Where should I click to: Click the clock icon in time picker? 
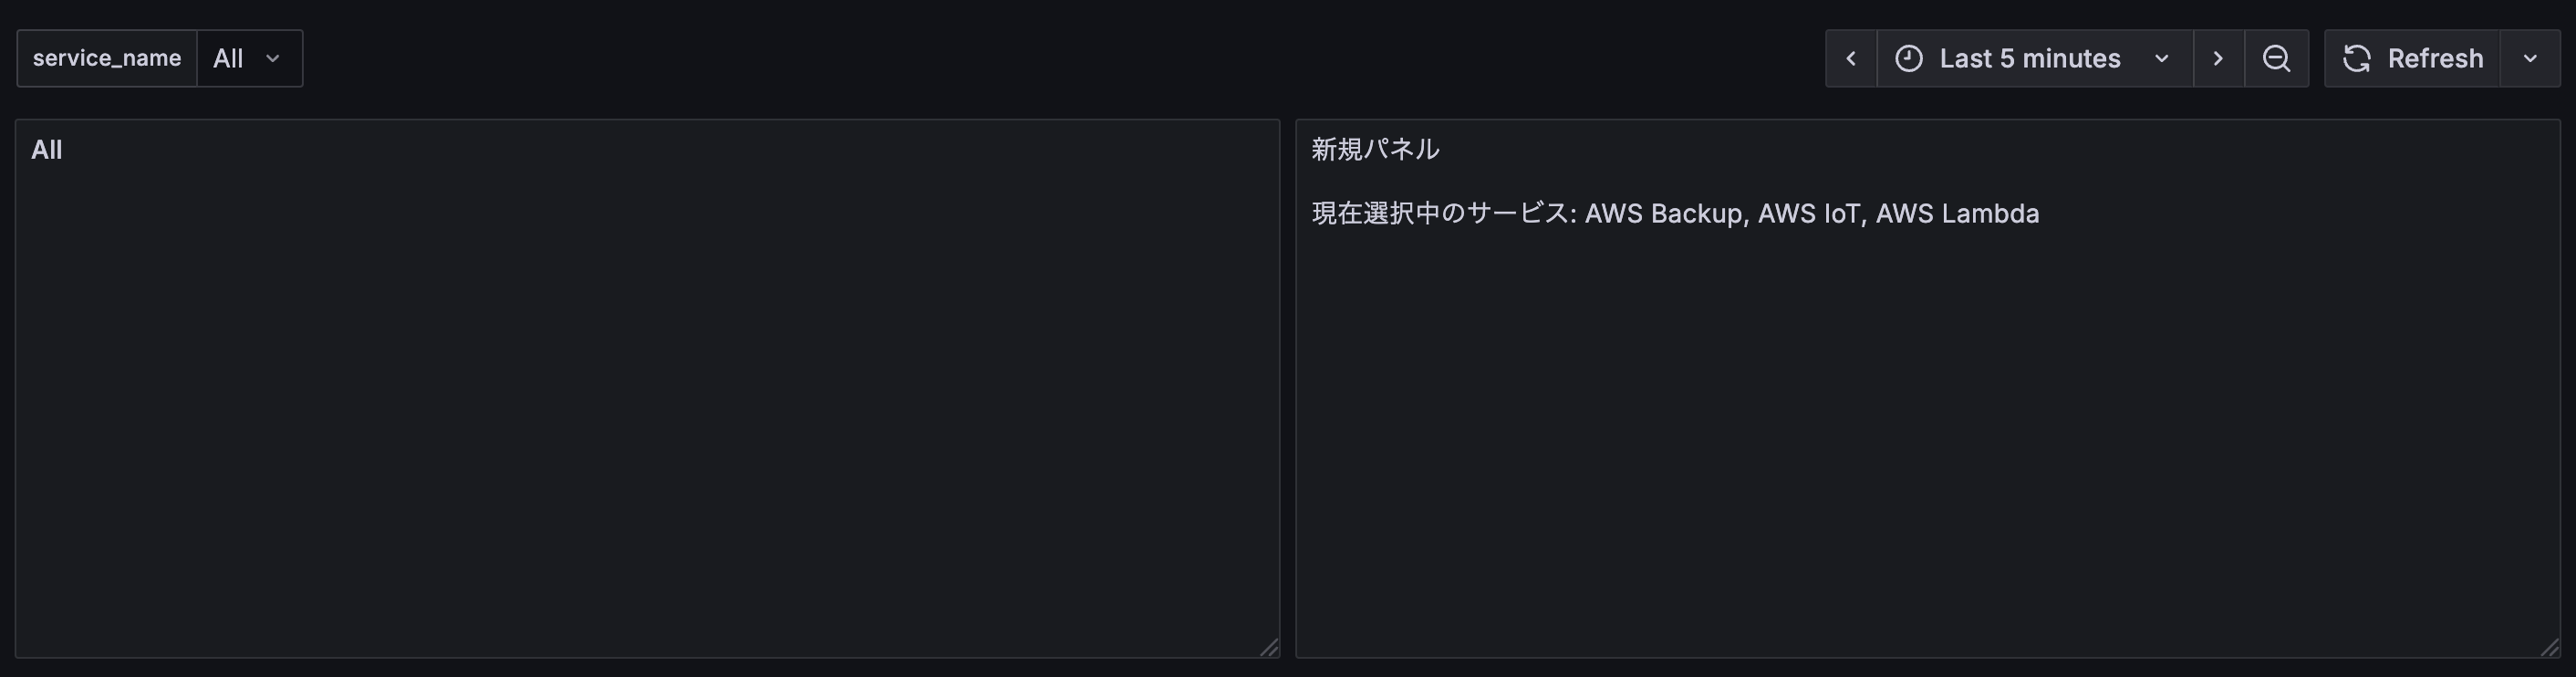[x=1908, y=58]
